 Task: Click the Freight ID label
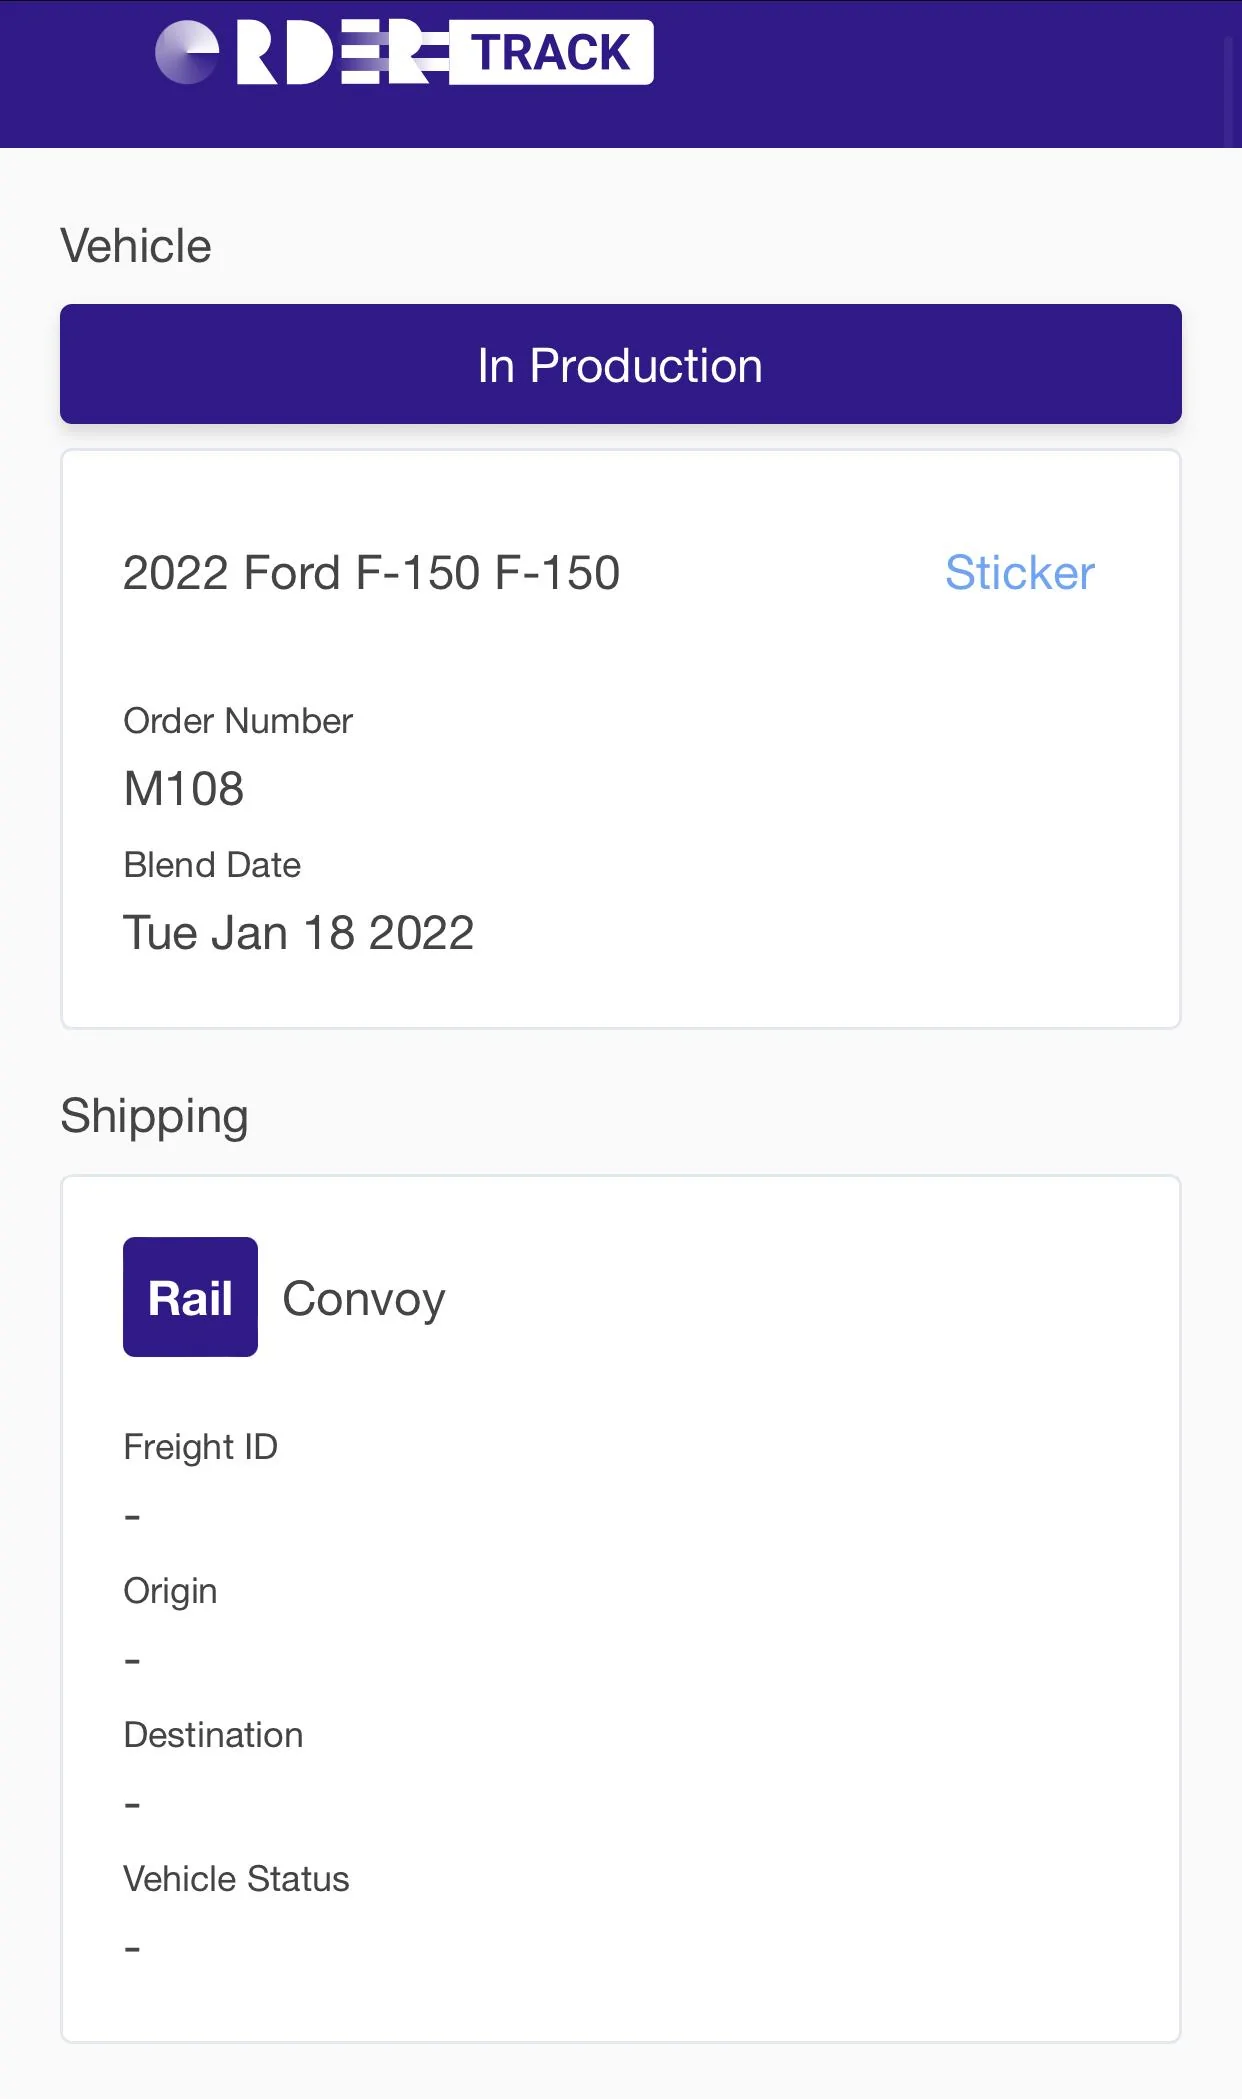click(200, 1447)
